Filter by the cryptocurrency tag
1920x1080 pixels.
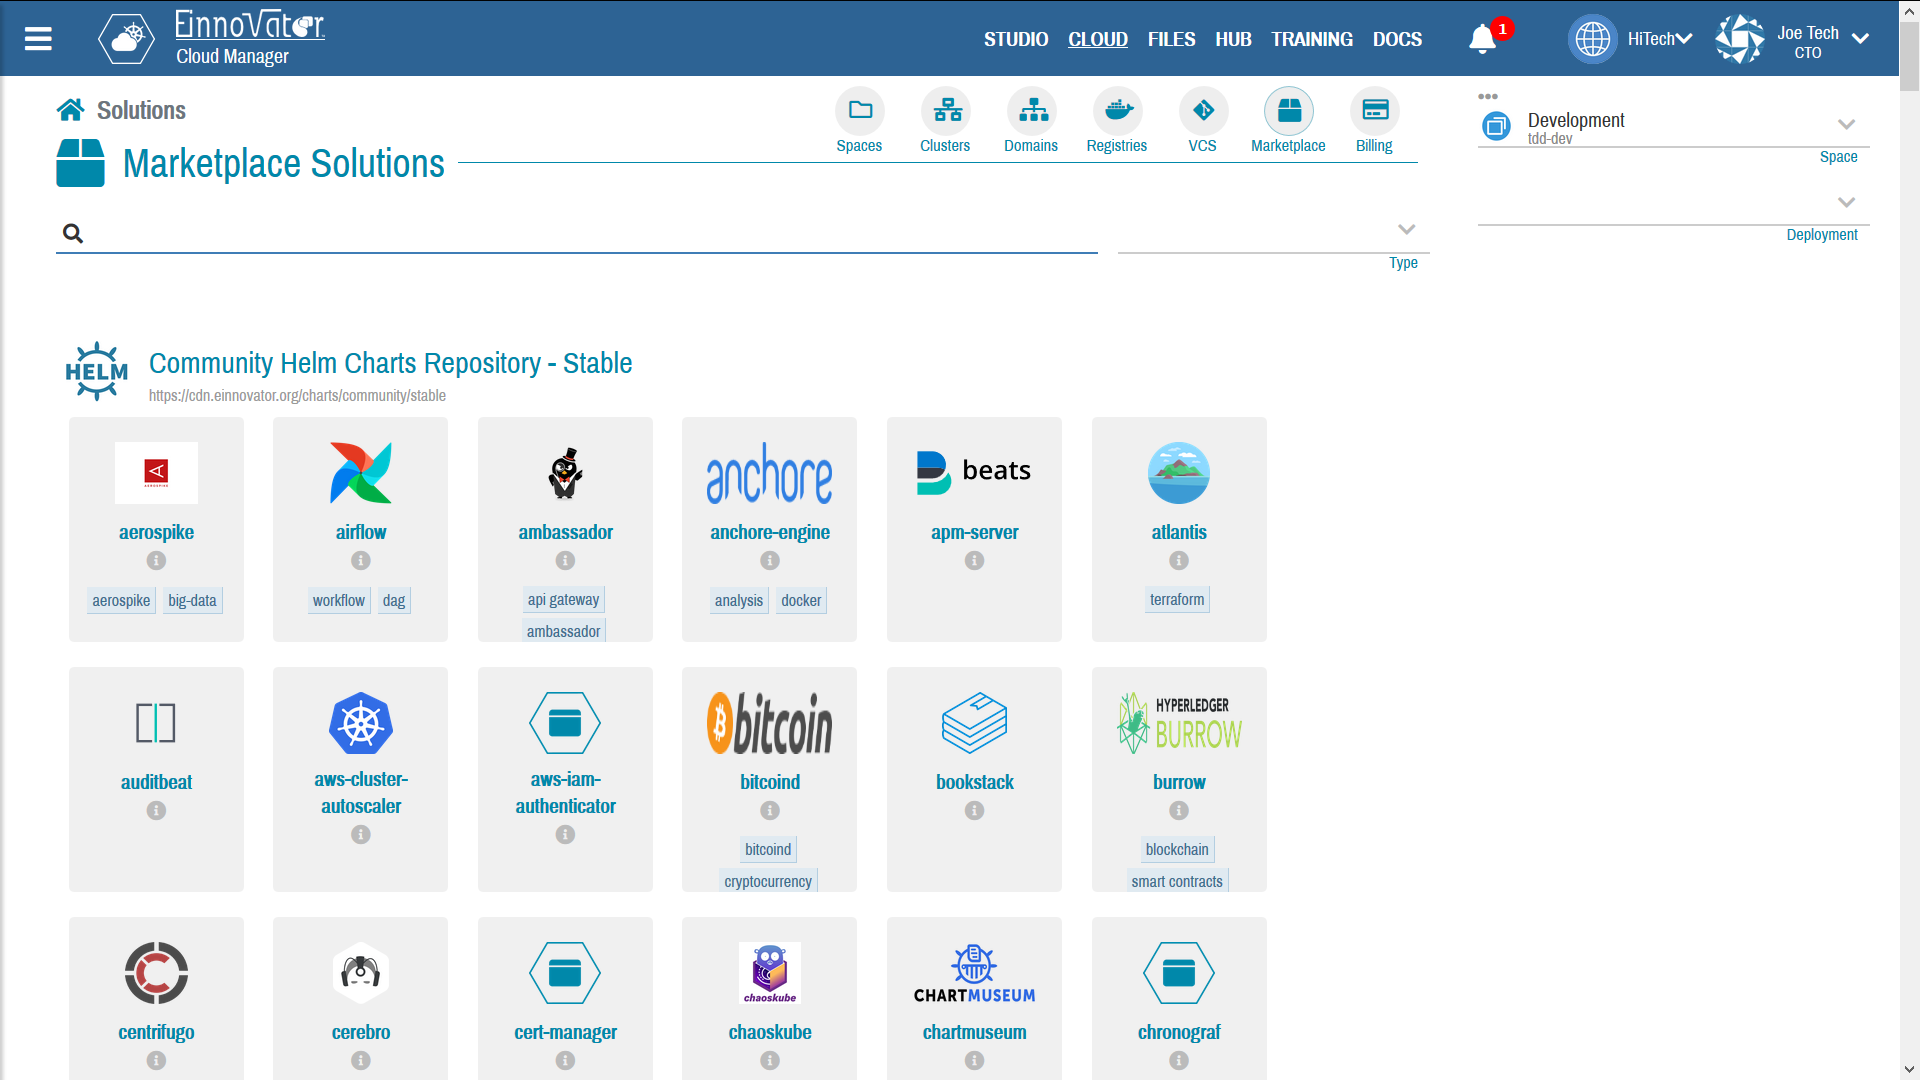[x=768, y=881]
